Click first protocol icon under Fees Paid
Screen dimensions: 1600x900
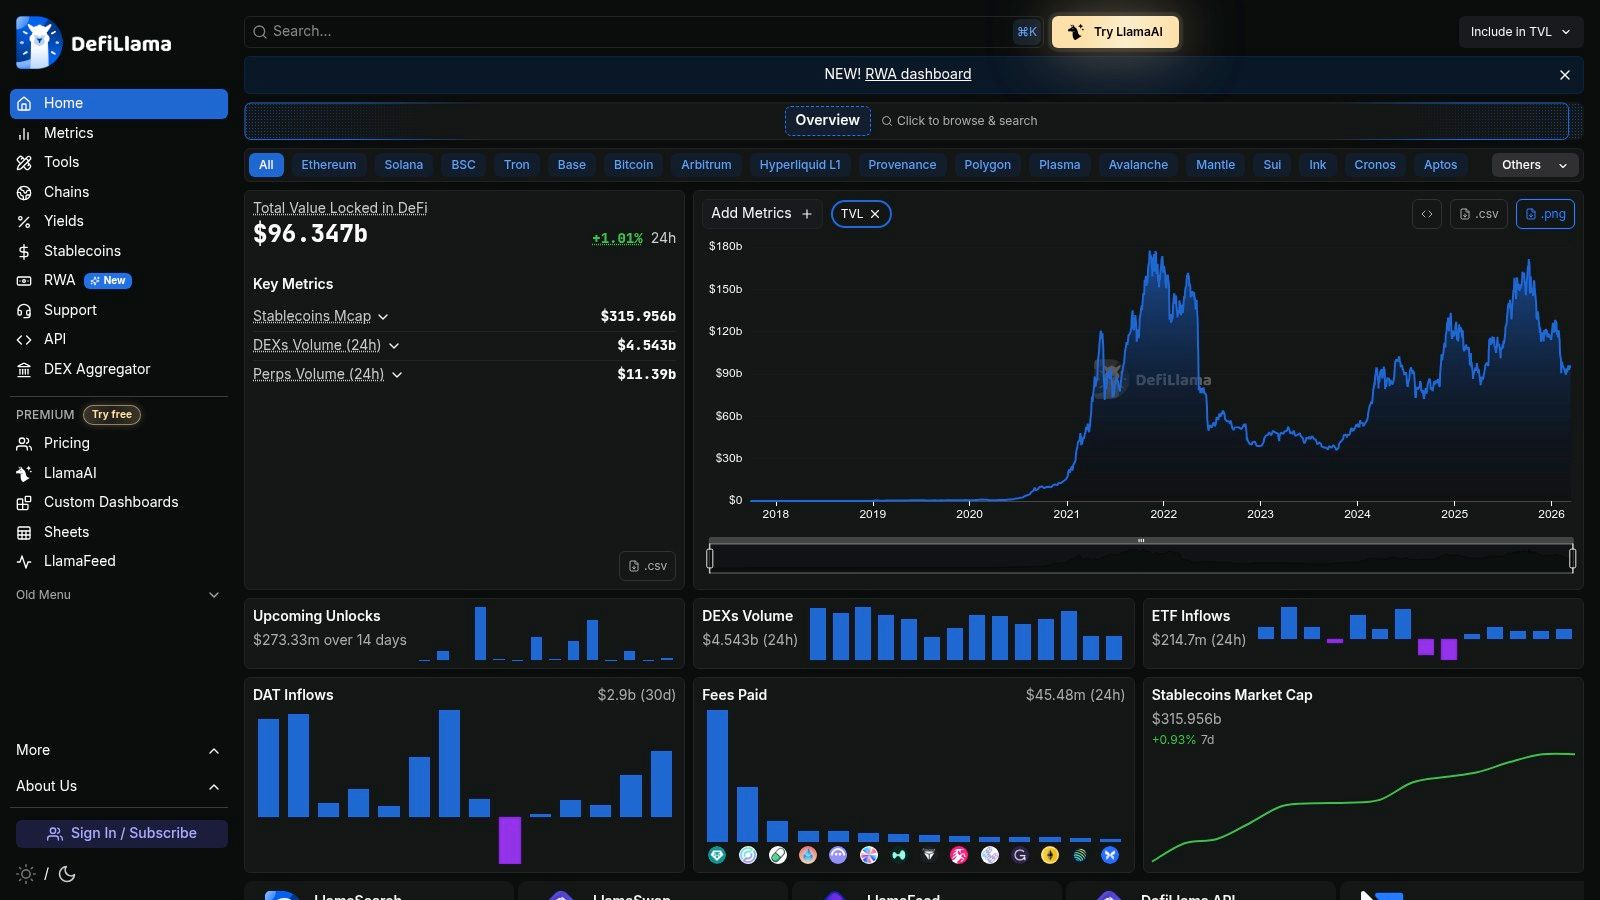pyautogui.click(x=717, y=855)
